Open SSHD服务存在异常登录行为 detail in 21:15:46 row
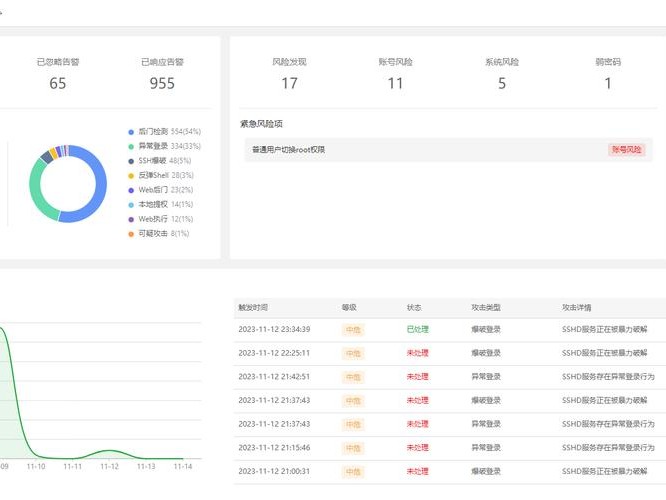Image resolution: width=666 pixels, height=500 pixels. click(608, 448)
